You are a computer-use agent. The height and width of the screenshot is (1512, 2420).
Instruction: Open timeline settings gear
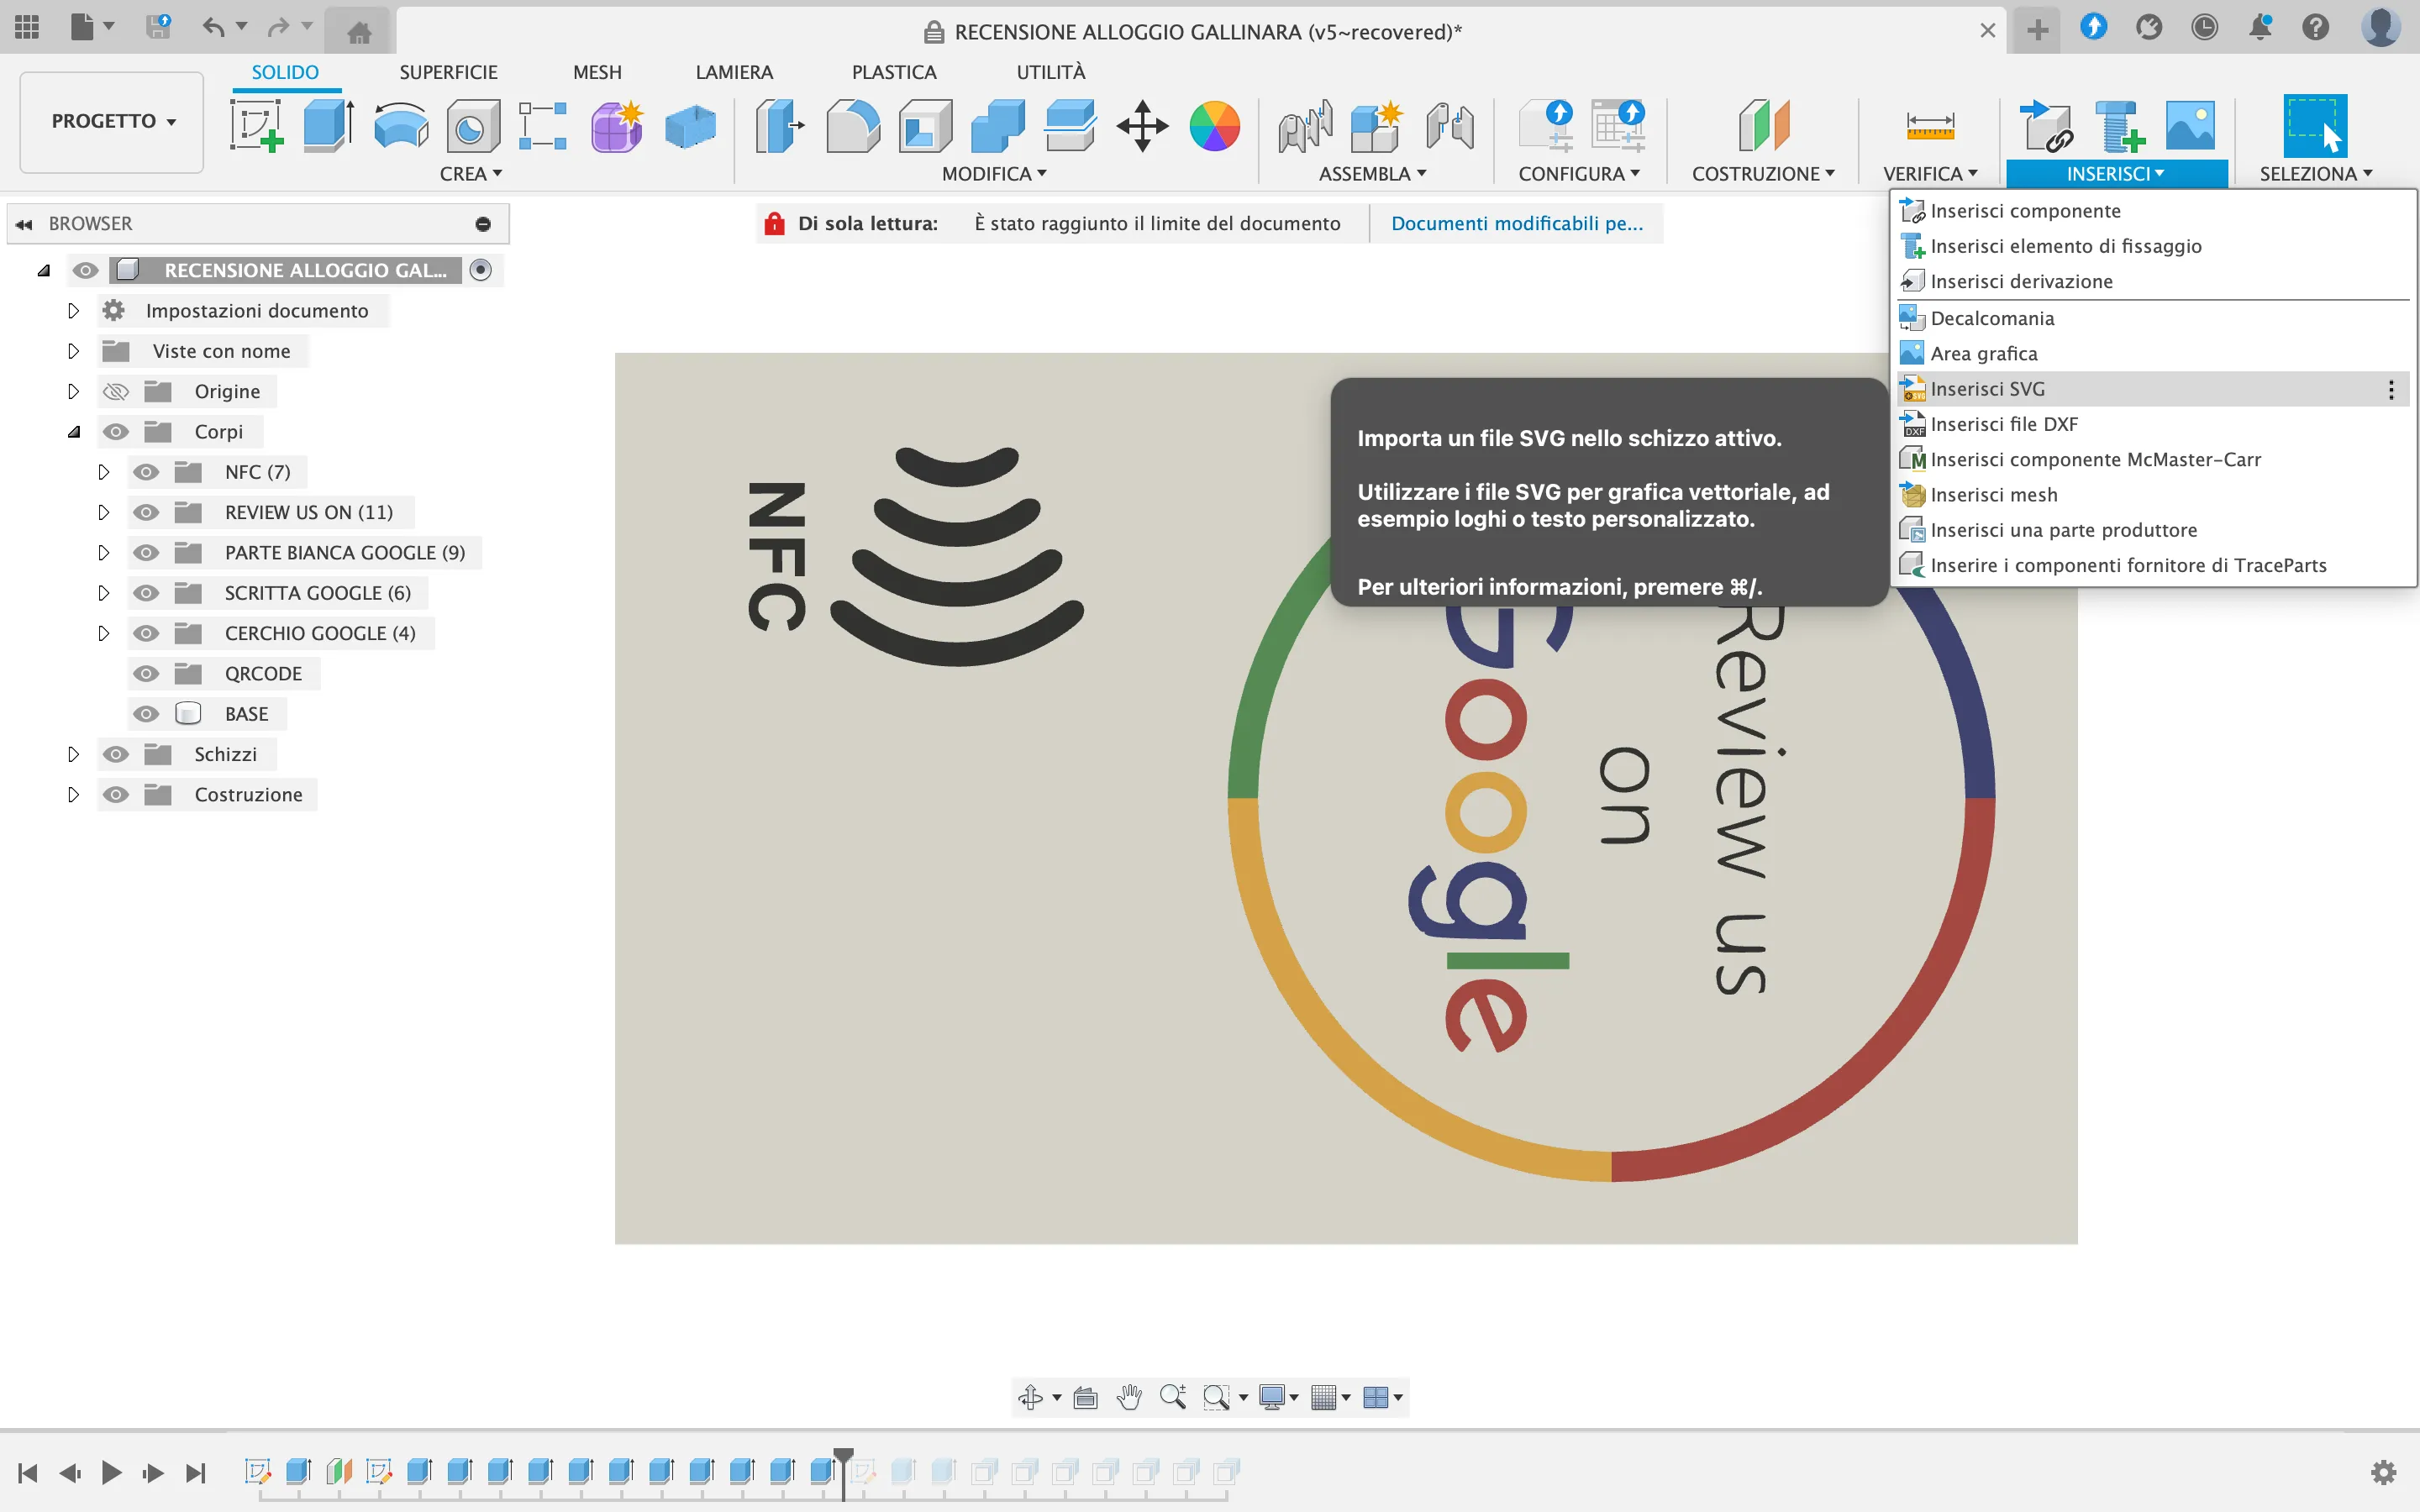click(x=2384, y=1472)
